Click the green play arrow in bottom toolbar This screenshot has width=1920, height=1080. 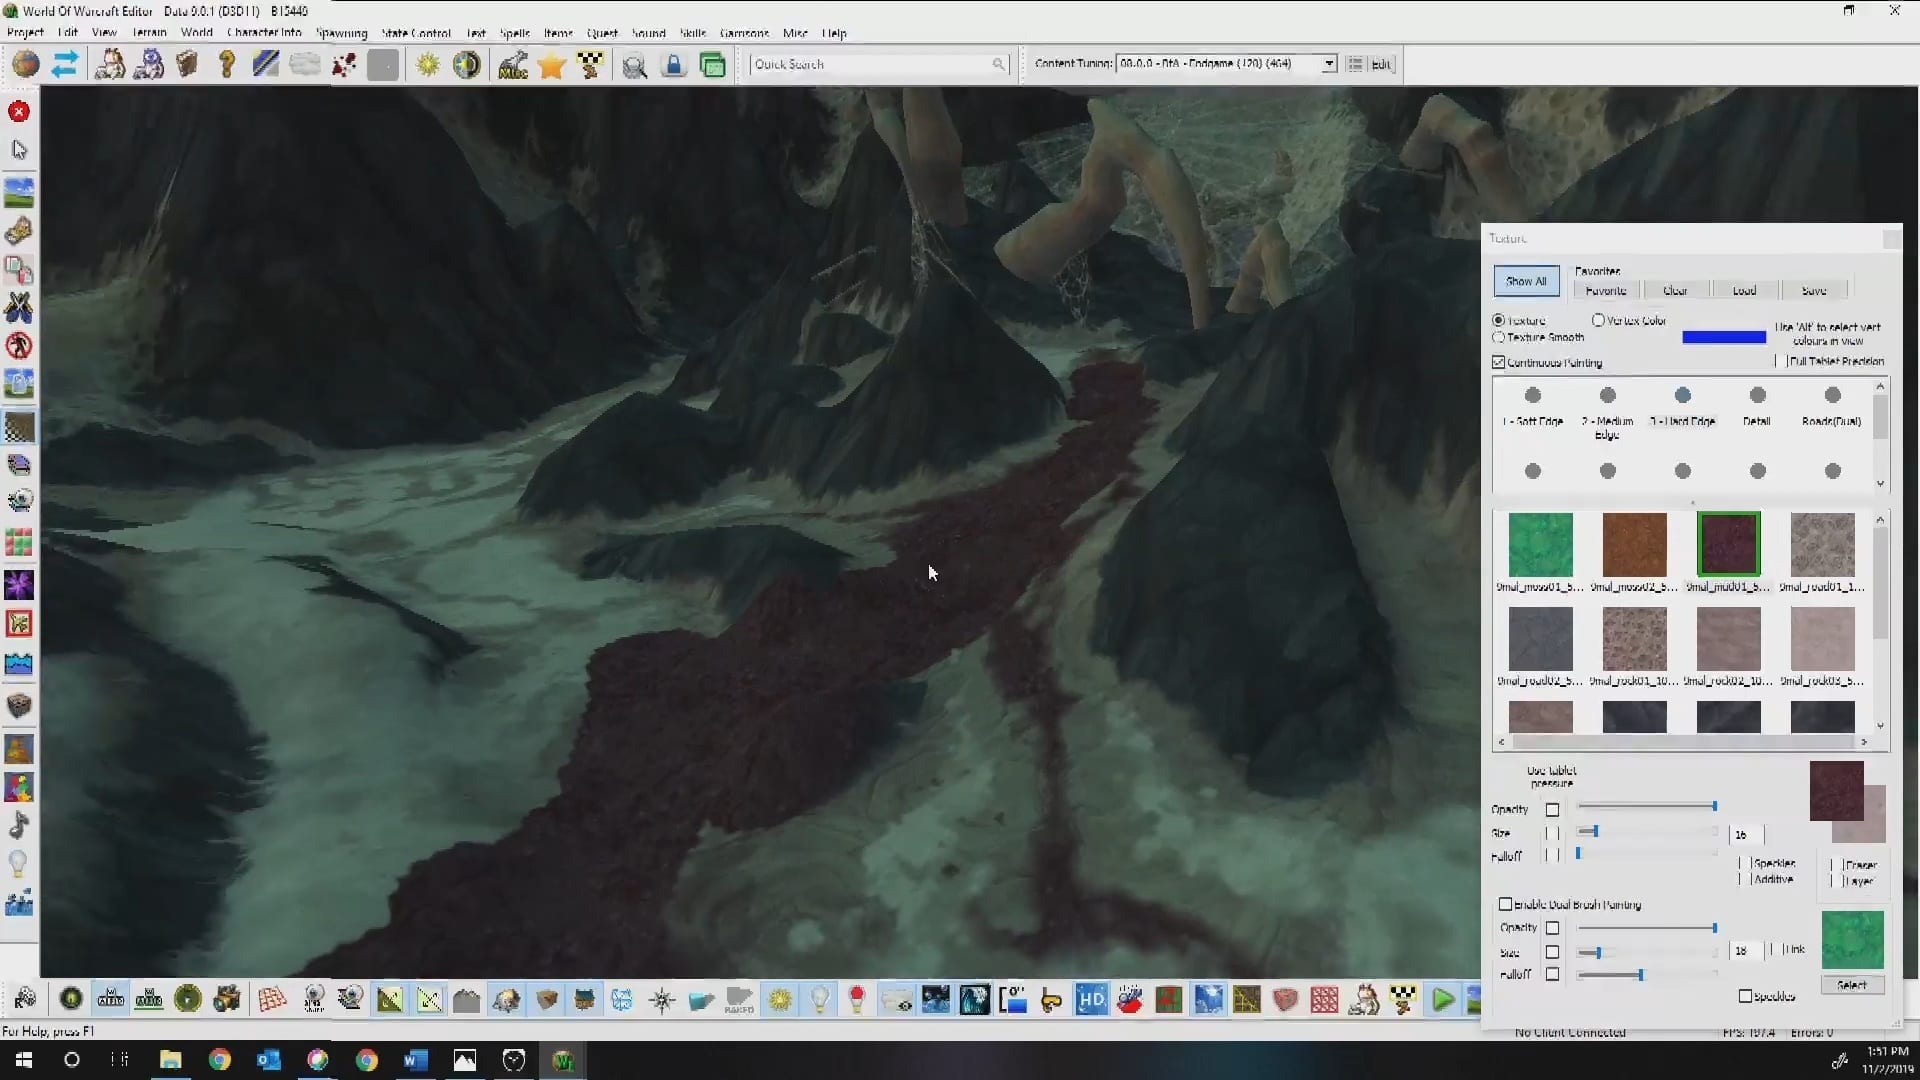point(1442,999)
